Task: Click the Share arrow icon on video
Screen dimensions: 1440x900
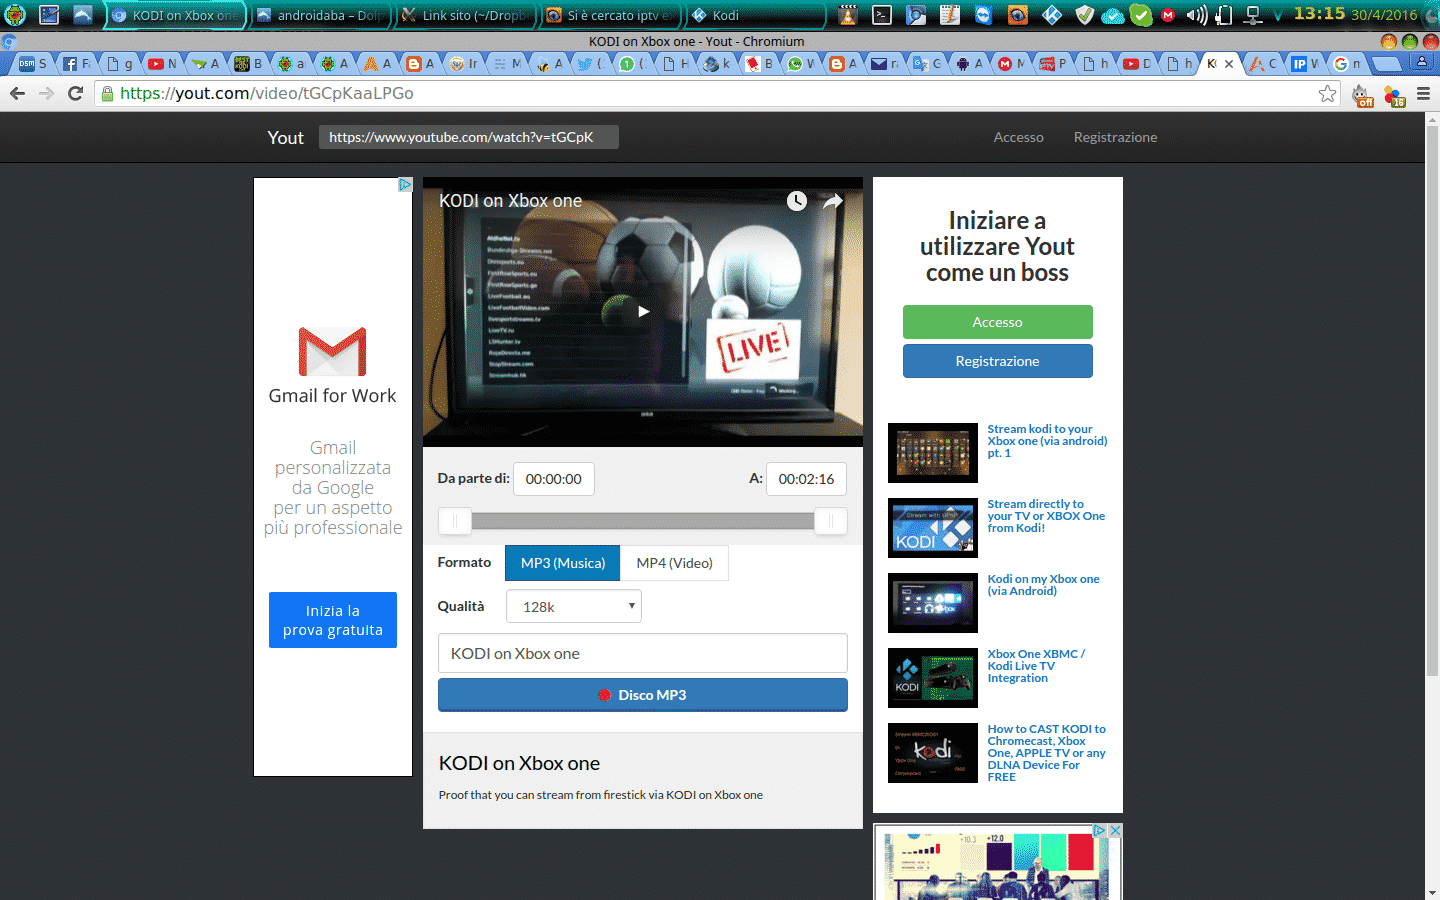Action: tap(832, 201)
